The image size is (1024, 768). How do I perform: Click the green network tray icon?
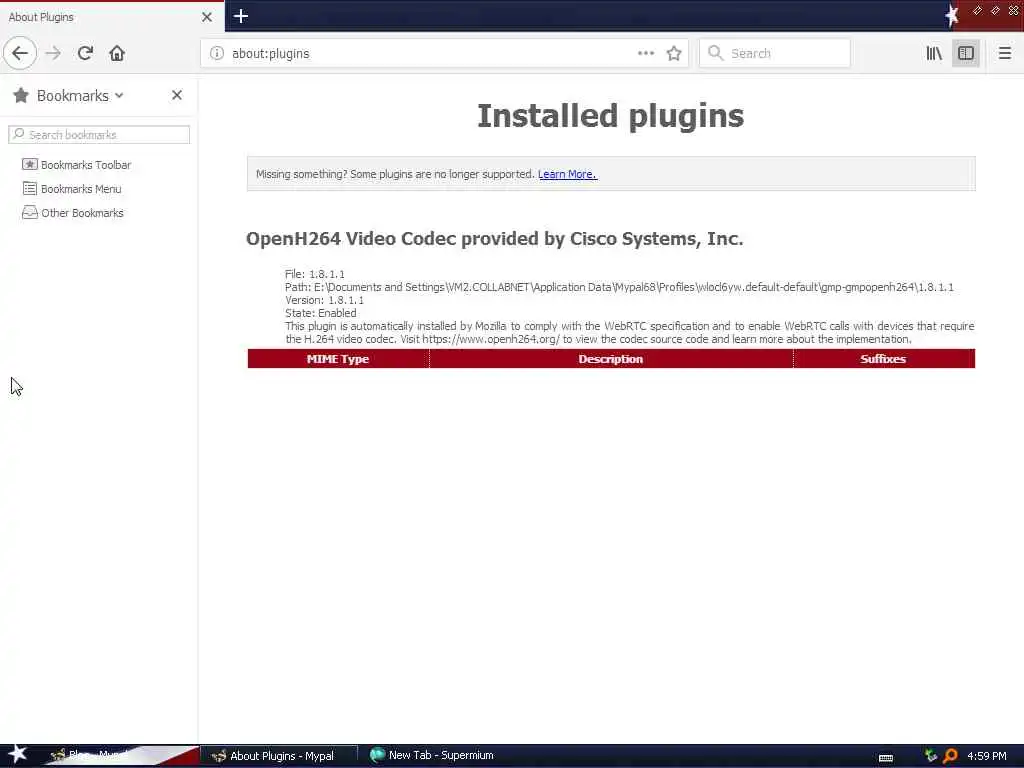pos(931,756)
